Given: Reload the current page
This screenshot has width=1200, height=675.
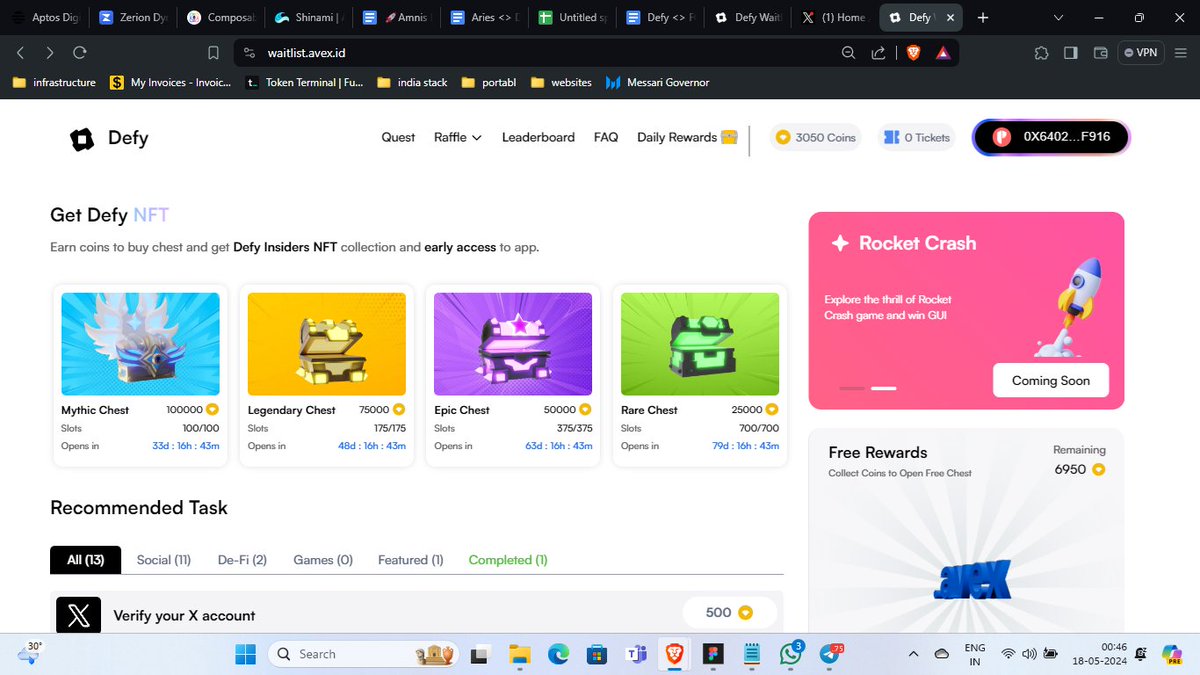Looking at the screenshot, I should pyautogui.click(x=80, y=52).
